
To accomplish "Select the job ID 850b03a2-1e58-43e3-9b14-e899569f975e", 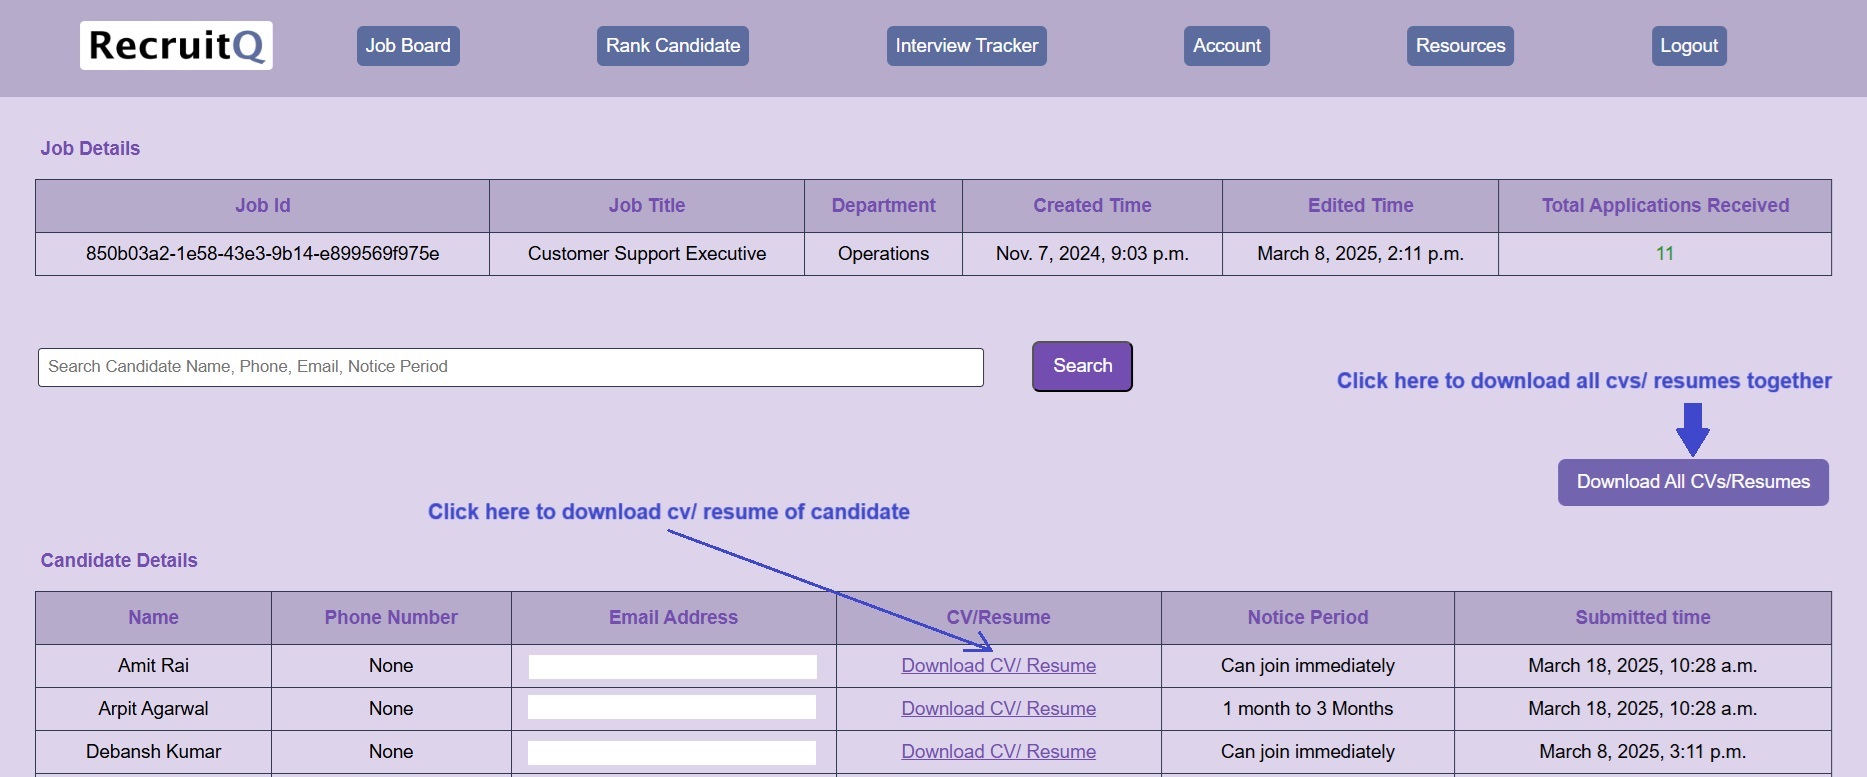I will (x=262, y=254).
